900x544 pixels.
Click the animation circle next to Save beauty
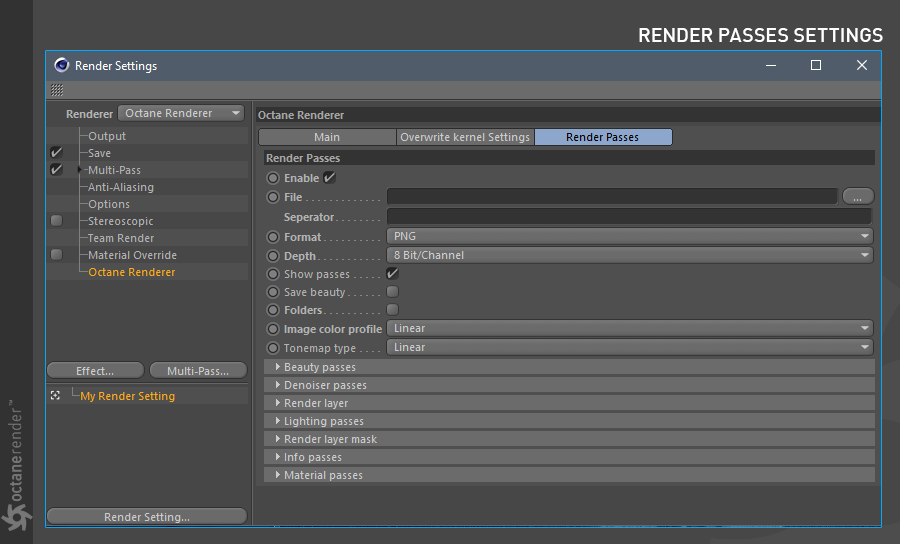click(x=273, y=292)
